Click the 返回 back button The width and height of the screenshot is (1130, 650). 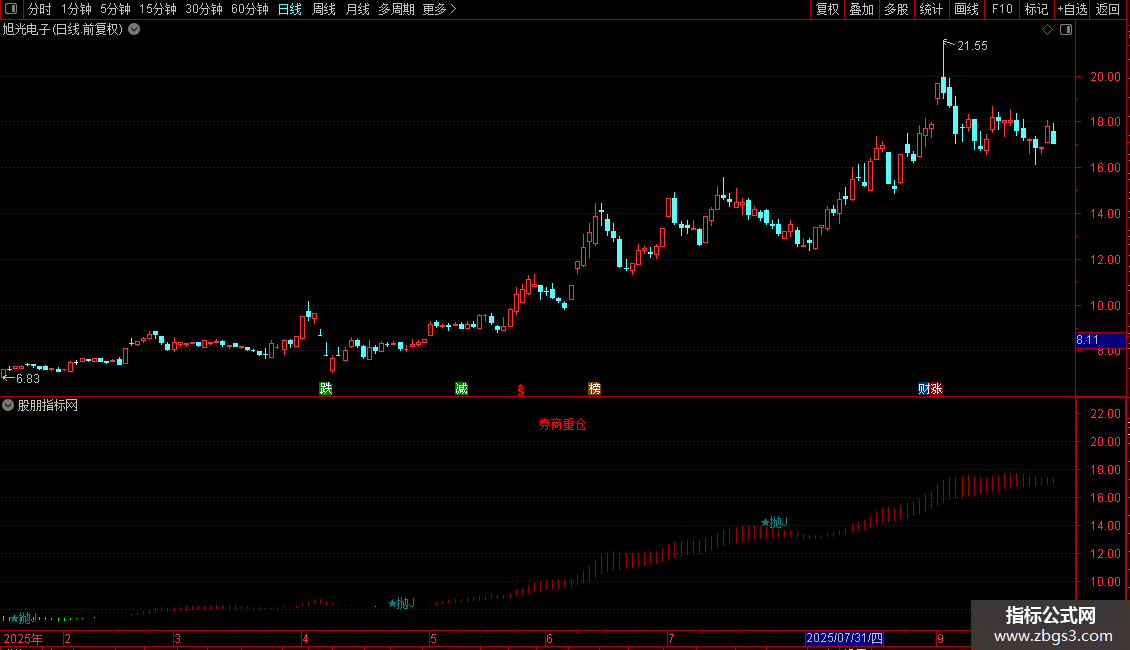[x=1108, y=9]
